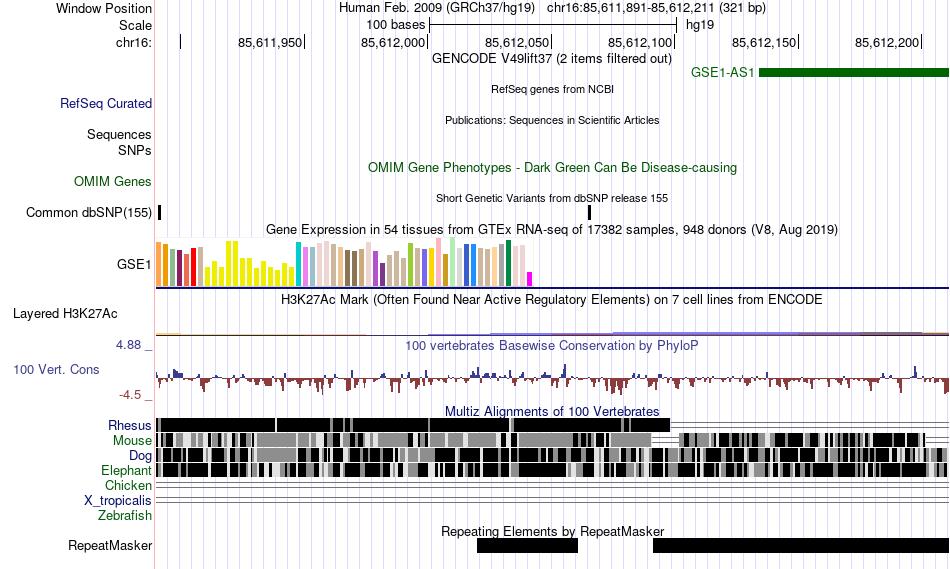Open the RefSeq Curated track label
This screenshot has height=569, width=950.
(105, 104)
